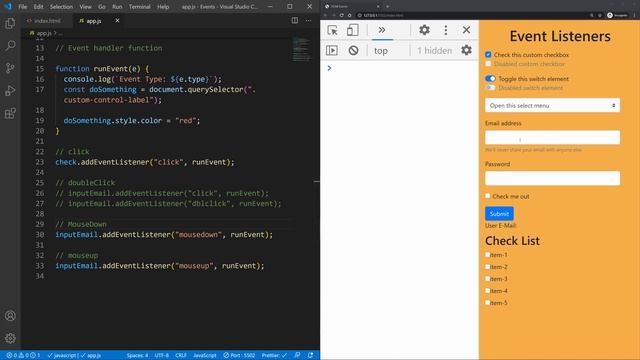Check item-3 in Check List
The width and height of the screenshot is (640, 360).
tap(487, 278)
